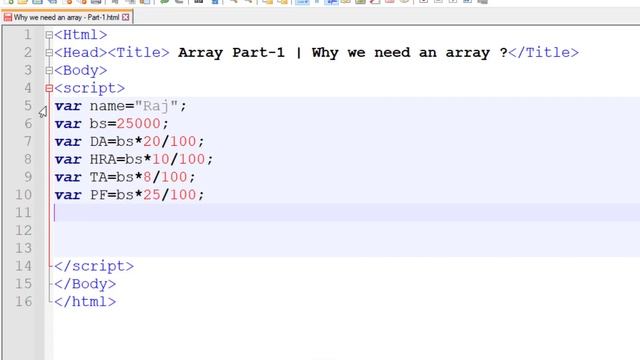Image resolution: width=640 pixels, height=360 pixels.
Task: Click the closing </Title> tag
Action: click(x=544, y=53)
